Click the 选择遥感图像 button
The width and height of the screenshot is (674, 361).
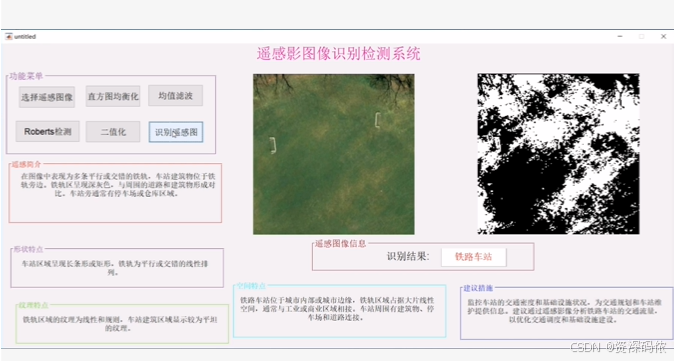click(47, 97)
